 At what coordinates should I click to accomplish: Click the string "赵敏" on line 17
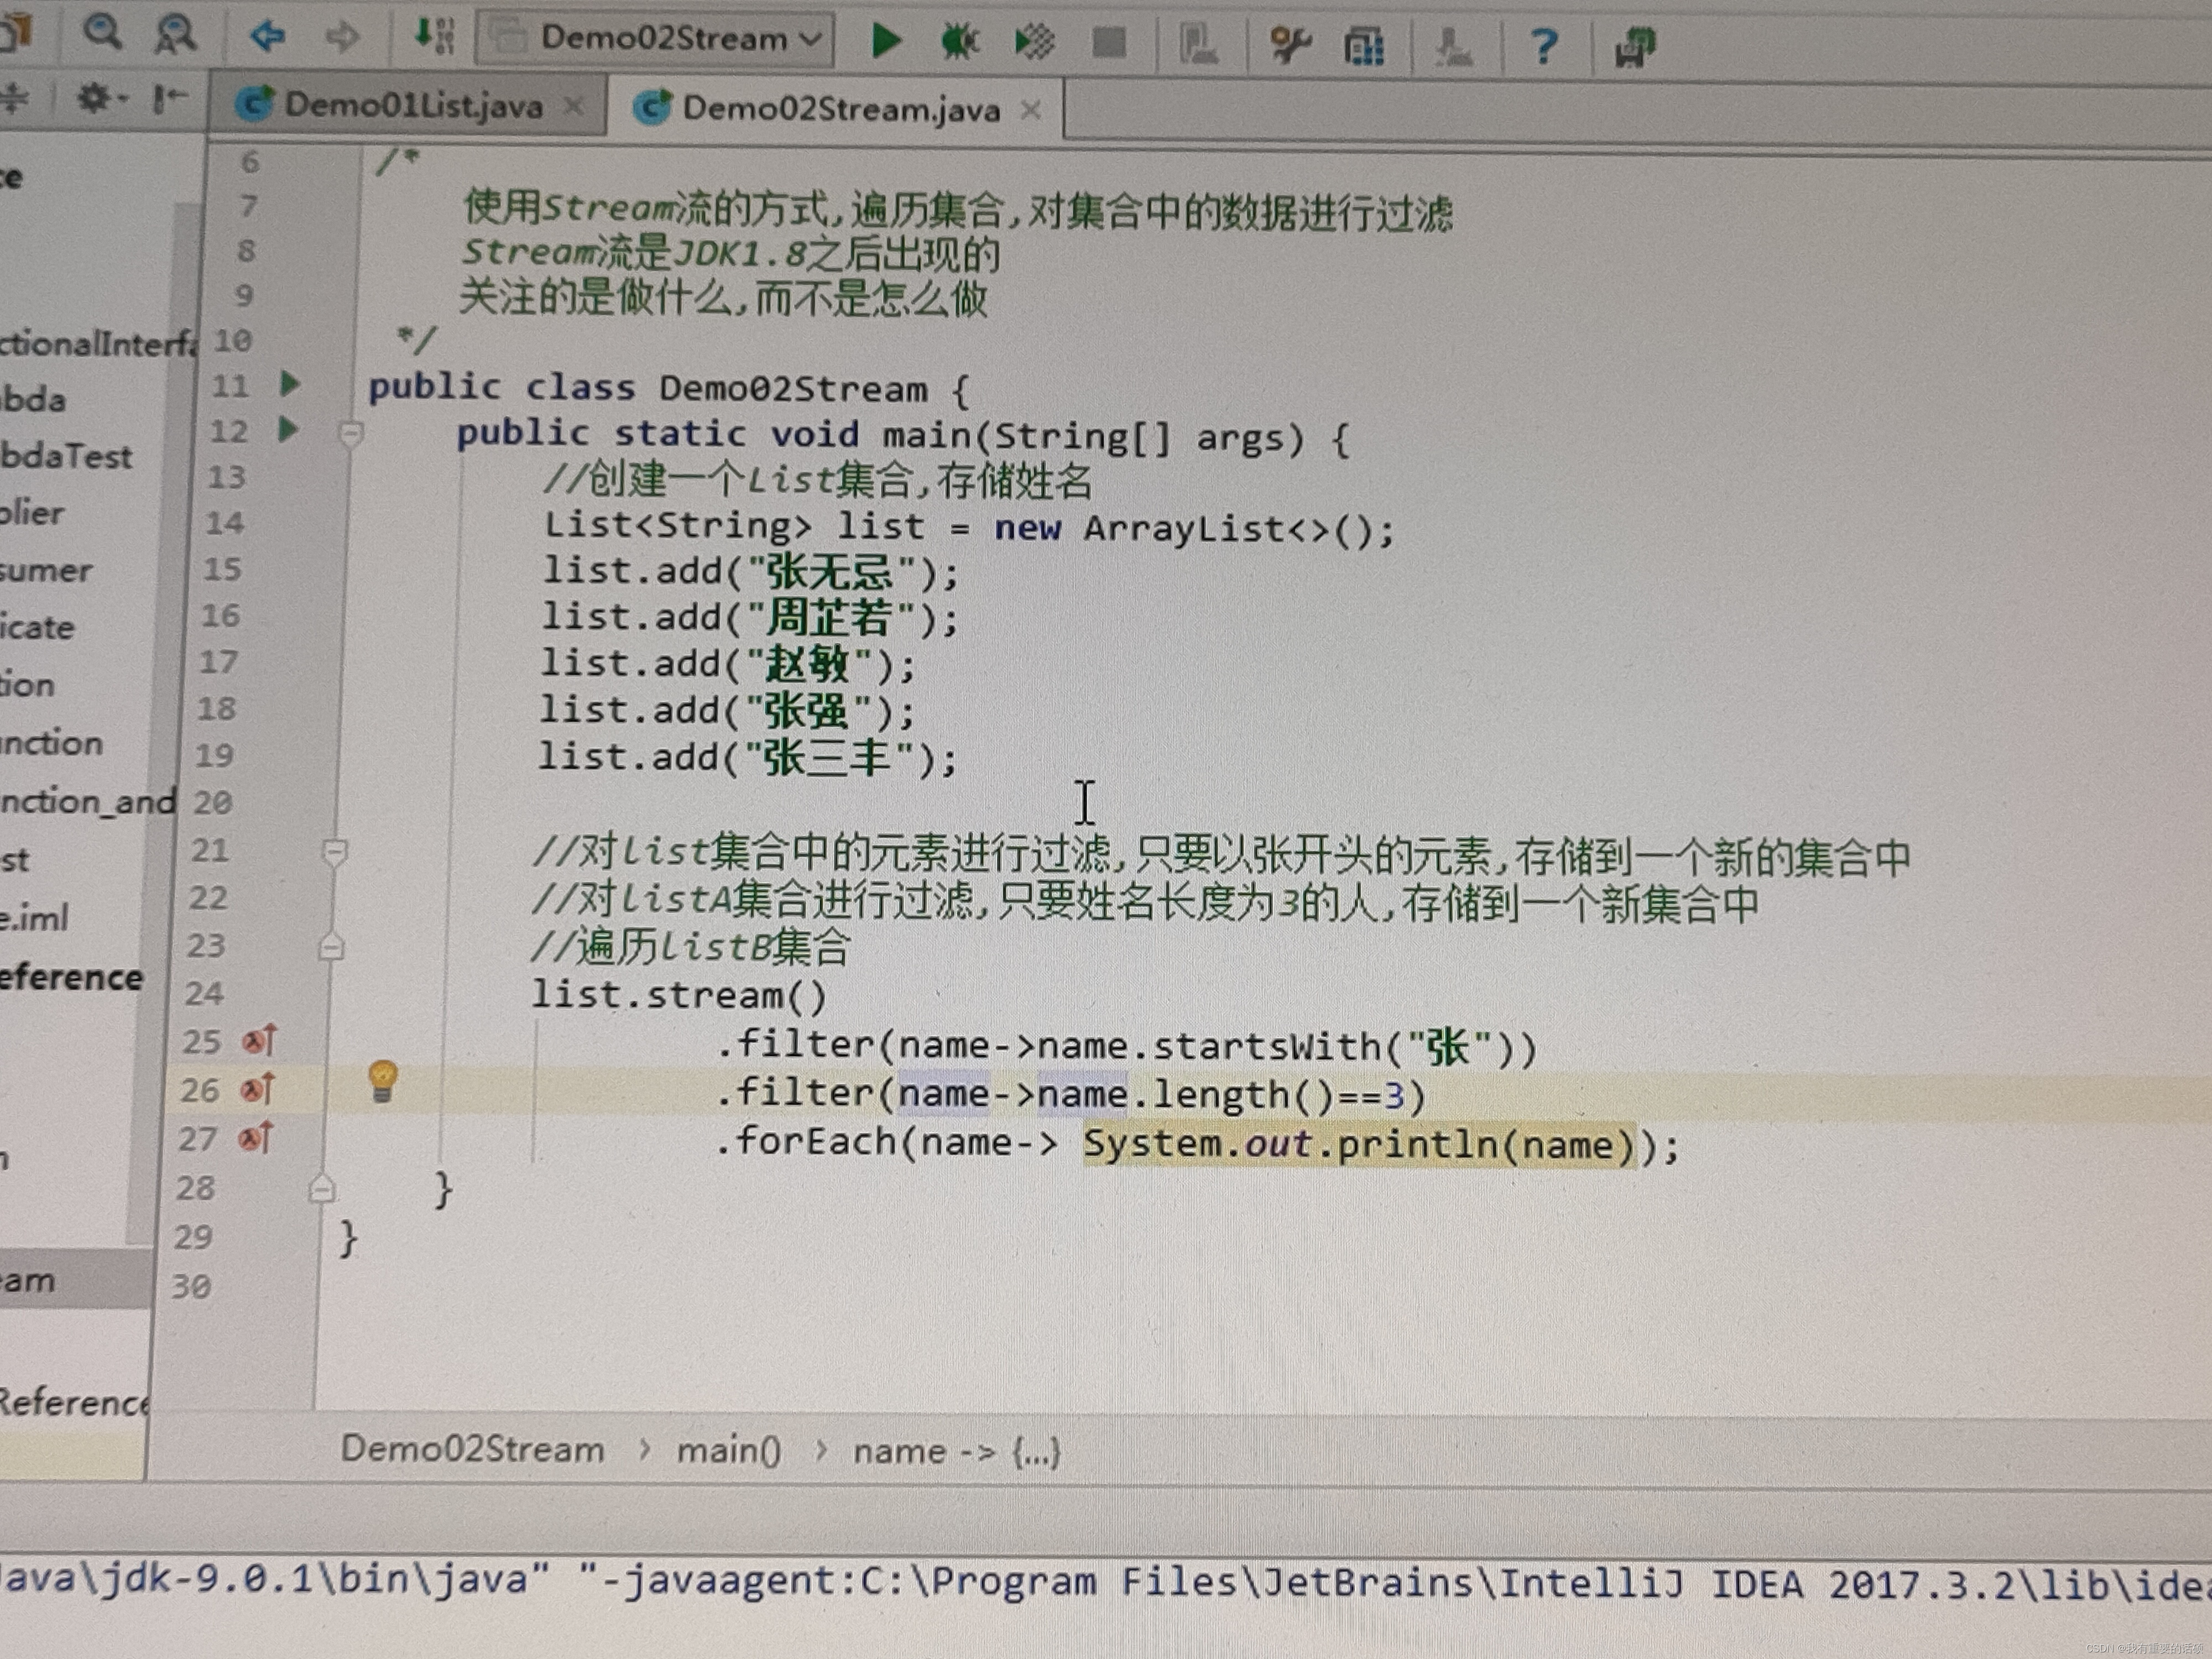809,664
